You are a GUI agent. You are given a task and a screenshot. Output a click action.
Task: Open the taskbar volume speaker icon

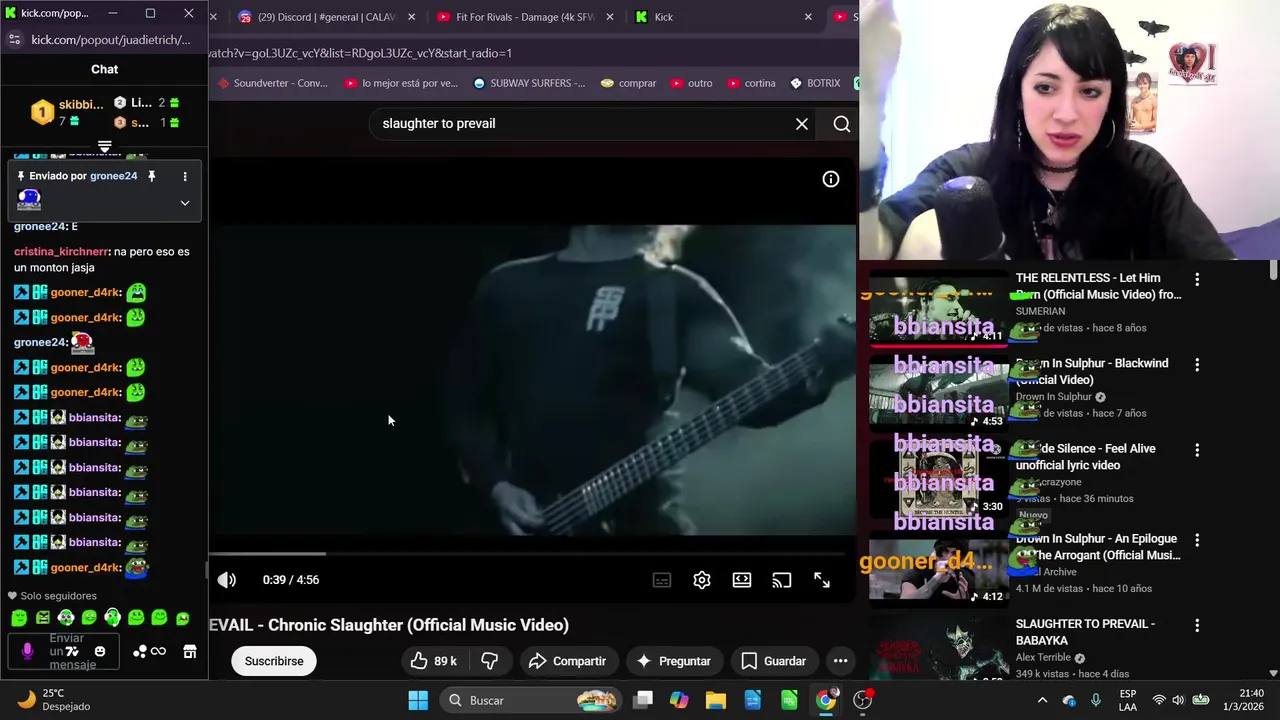pos(1178,700)
